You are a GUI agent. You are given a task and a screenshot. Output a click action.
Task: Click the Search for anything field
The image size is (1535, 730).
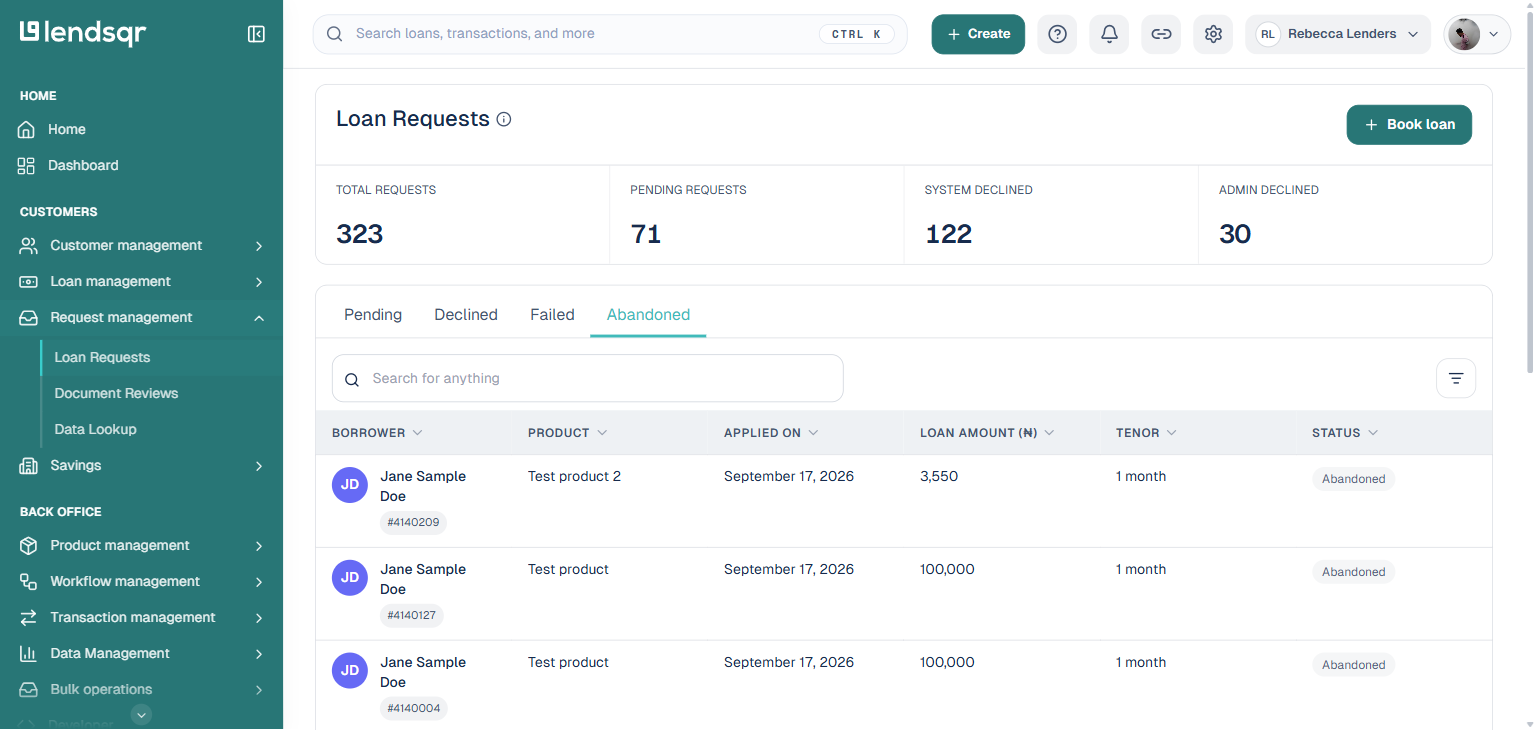588,379
